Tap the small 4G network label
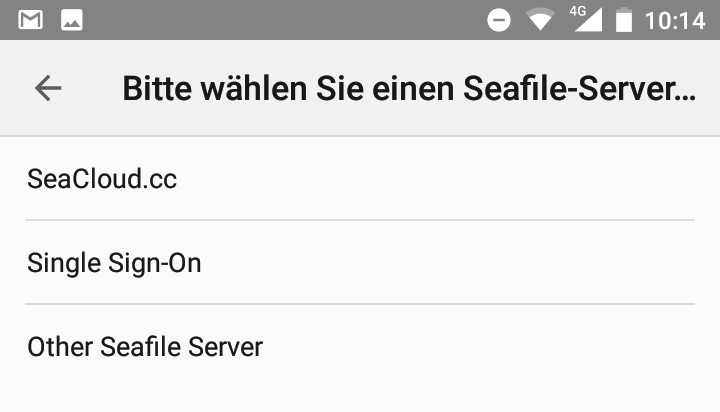This screenshot has height=412, width=720. (577, 11)
